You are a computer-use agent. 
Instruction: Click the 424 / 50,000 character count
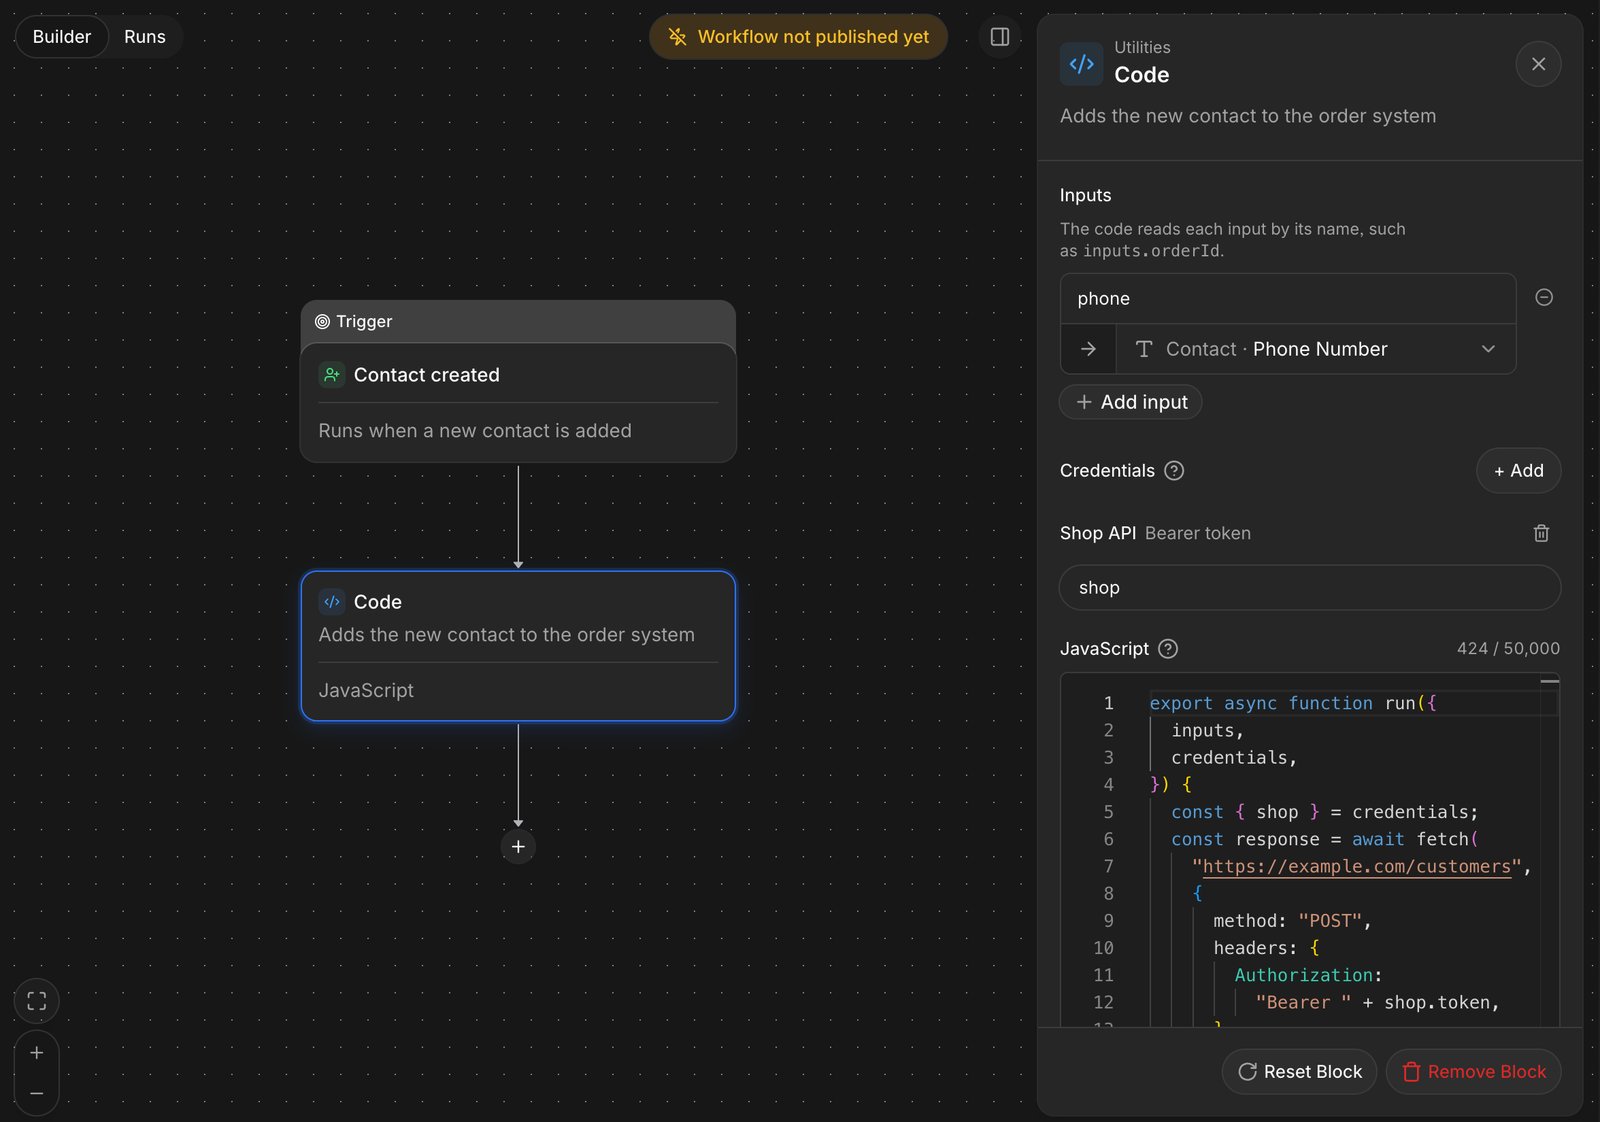point(1508,649)
